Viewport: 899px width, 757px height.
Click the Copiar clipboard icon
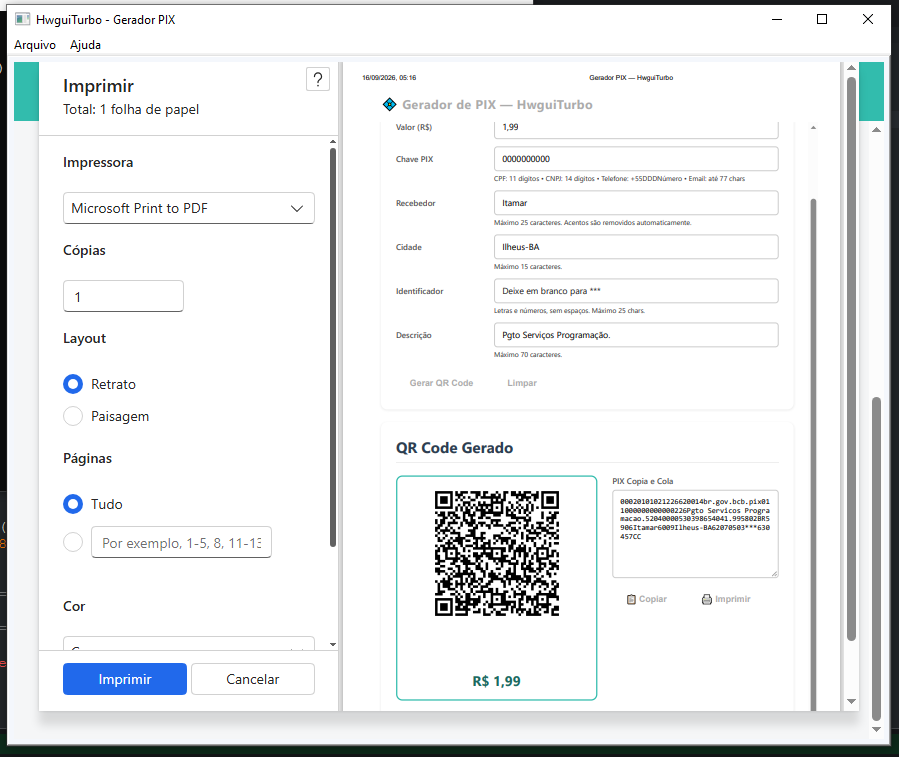coord(631,599)
